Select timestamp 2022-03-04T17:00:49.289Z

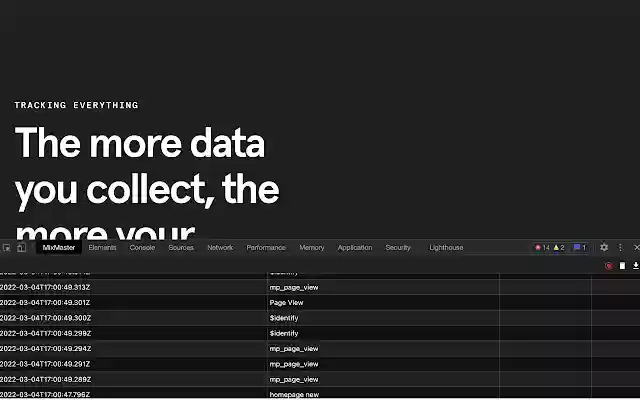click(45, 379)
